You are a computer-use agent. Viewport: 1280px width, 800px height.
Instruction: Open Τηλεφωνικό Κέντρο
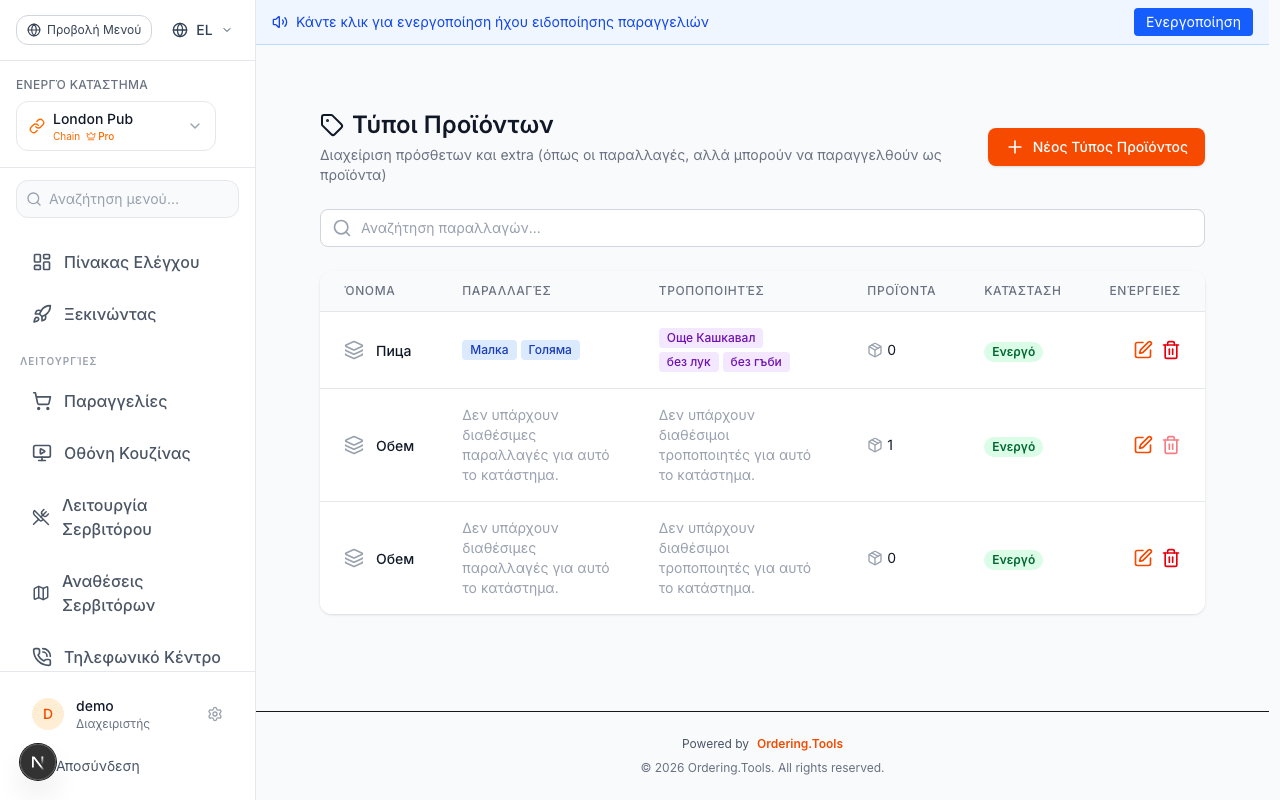(x=128, y=657)
